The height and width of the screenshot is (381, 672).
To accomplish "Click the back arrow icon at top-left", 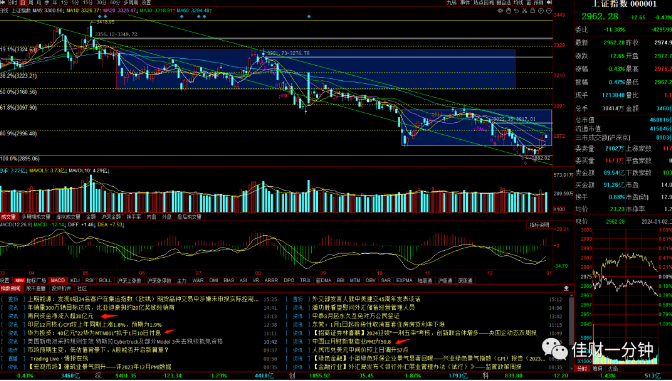I will pos(3,3).
